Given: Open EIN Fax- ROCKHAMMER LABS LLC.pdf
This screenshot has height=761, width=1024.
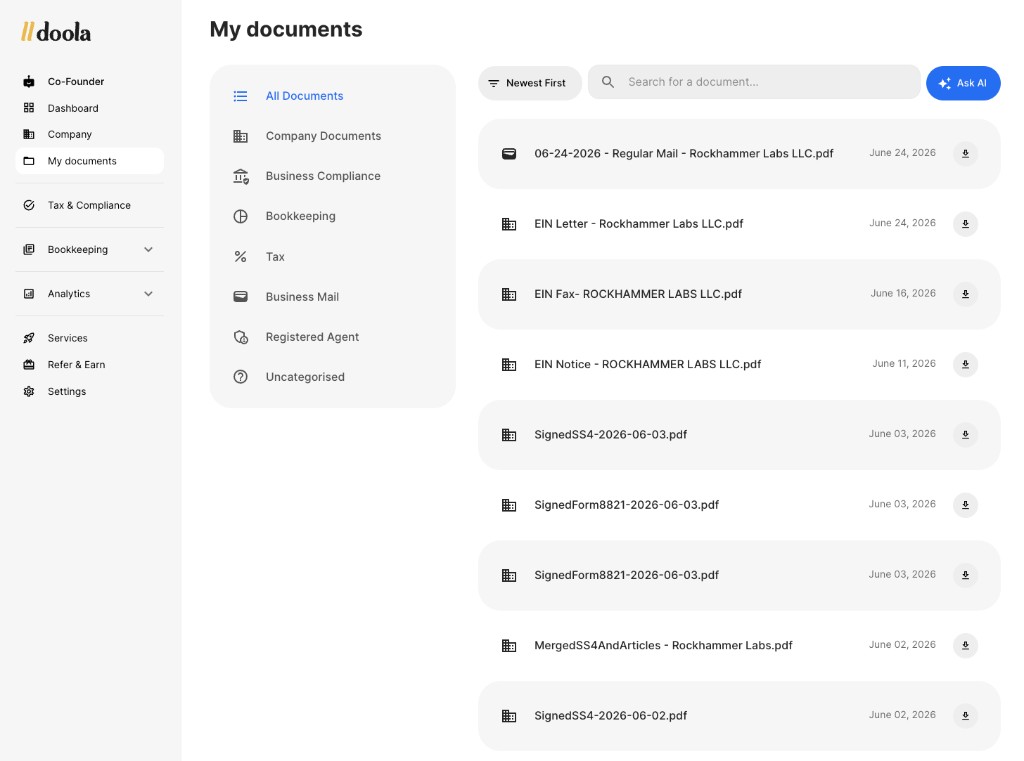Looking at the screenshot, I should tap(638, 294).
